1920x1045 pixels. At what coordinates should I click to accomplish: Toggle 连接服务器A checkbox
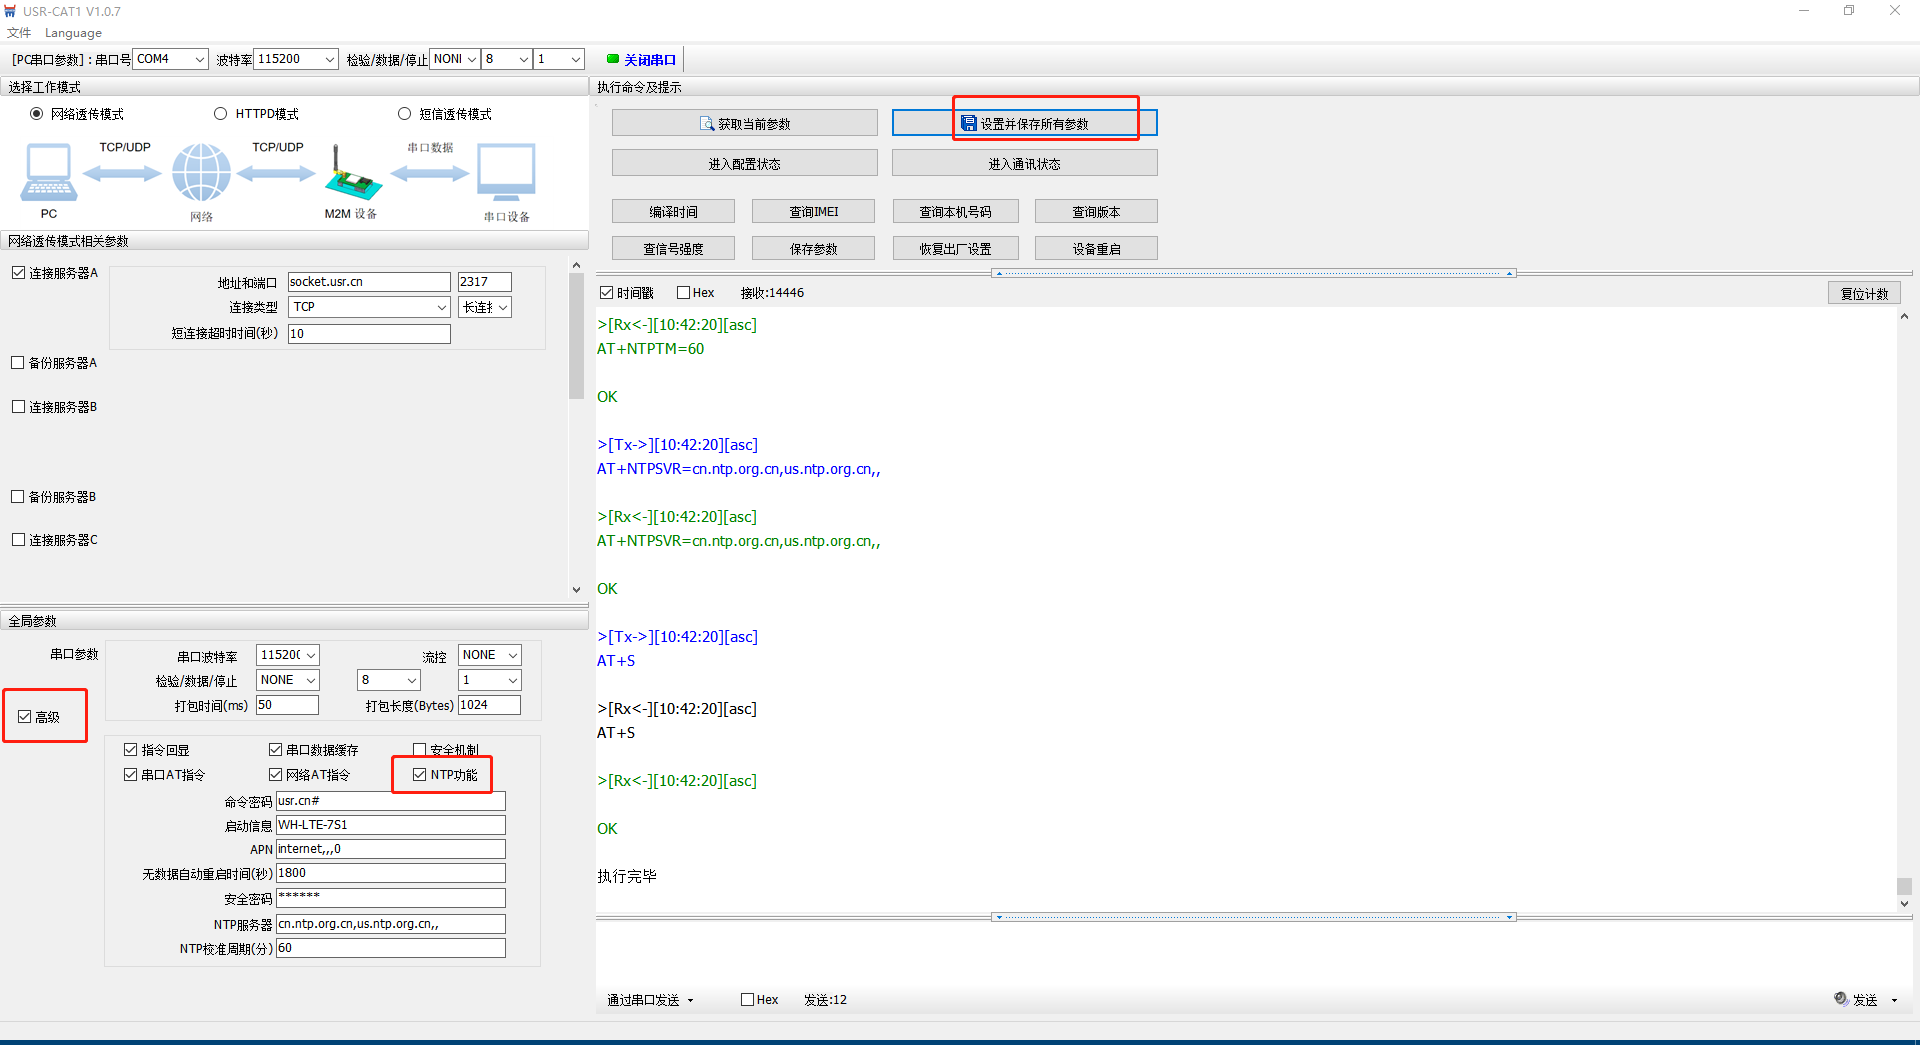(x=18, y=273)
